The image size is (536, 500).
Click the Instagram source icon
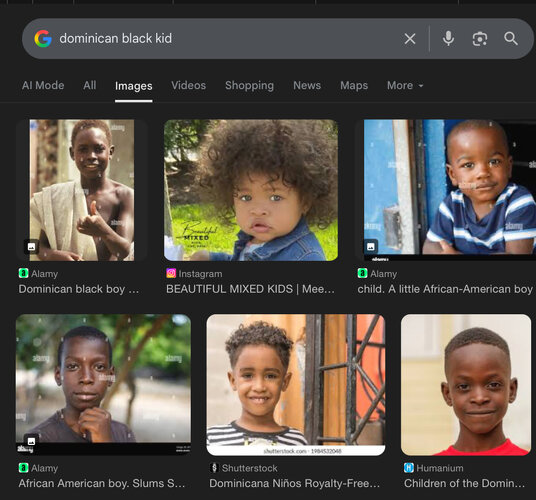tap(171, 273)
